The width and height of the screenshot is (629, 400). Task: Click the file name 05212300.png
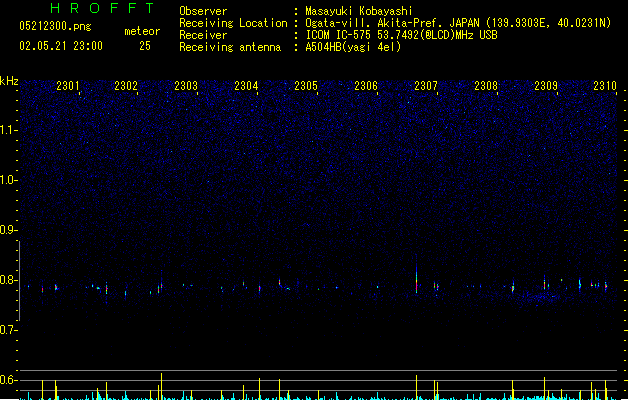(55, 26)
